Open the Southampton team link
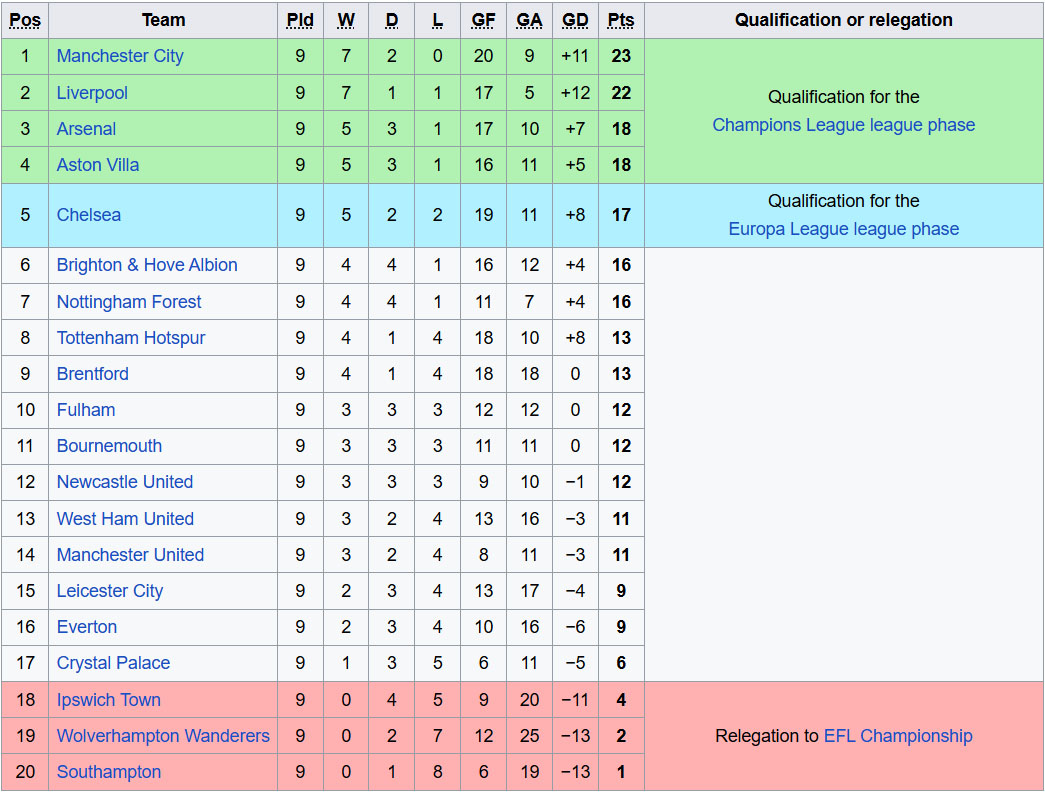 click(x=109, y=772)
